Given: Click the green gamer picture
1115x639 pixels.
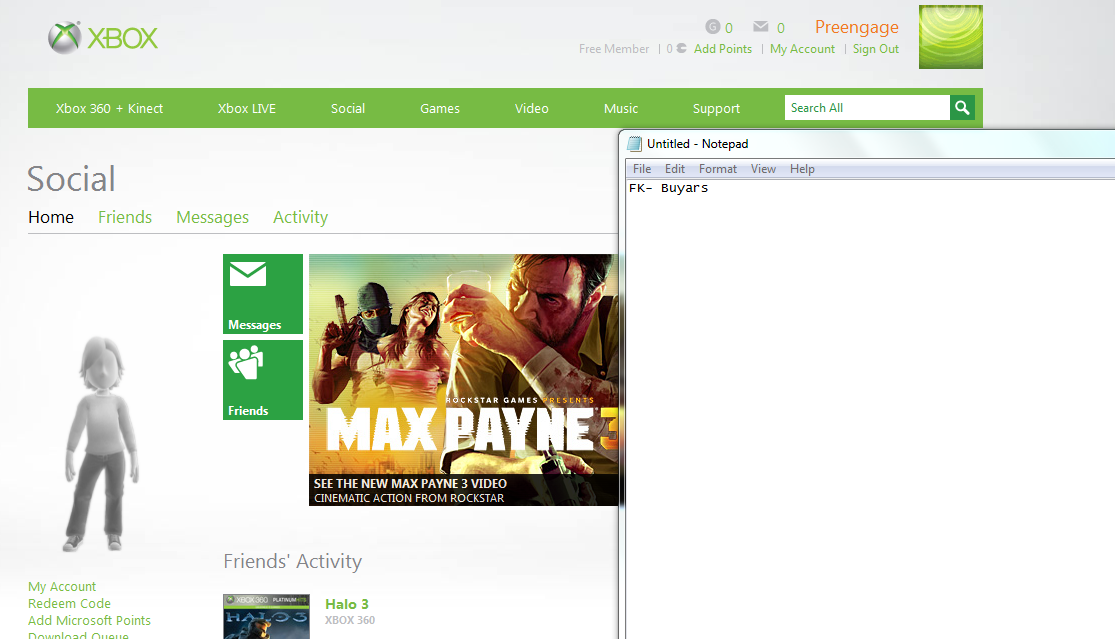Looking at the screenshot, I should [x=950, y=37].
